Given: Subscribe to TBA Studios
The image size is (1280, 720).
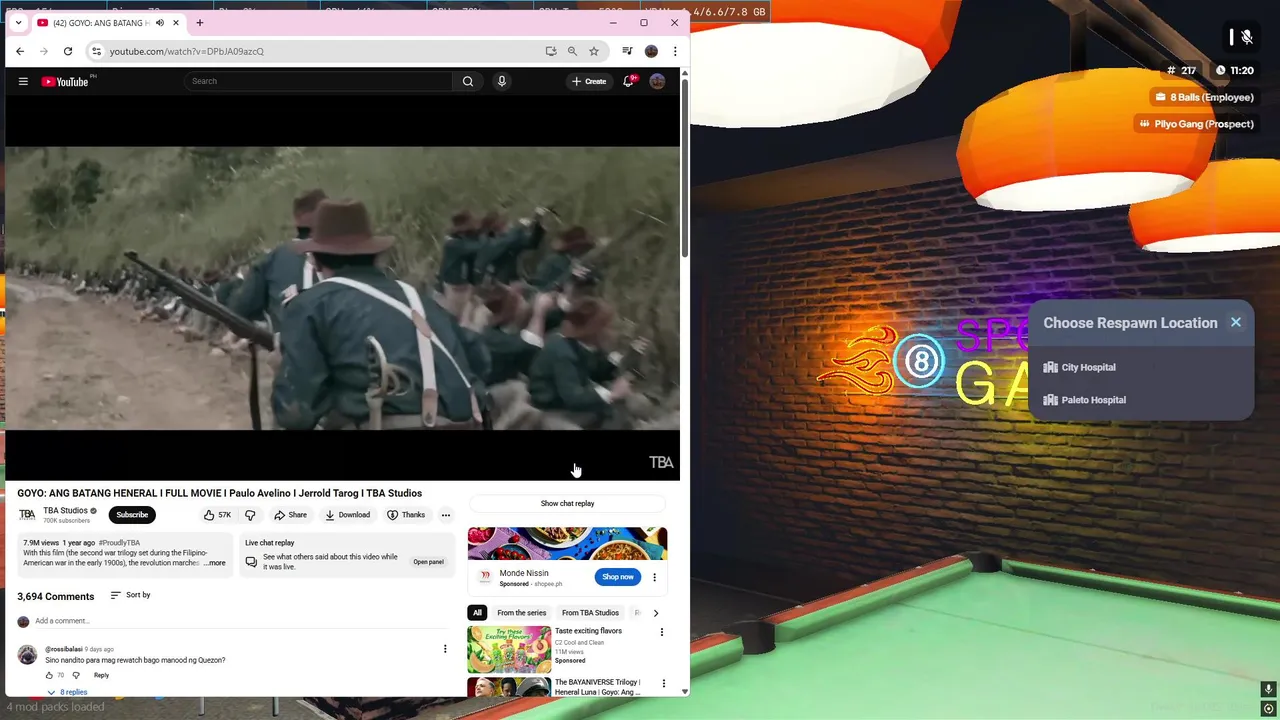Looking at the screenshot, I should point(132,515).
